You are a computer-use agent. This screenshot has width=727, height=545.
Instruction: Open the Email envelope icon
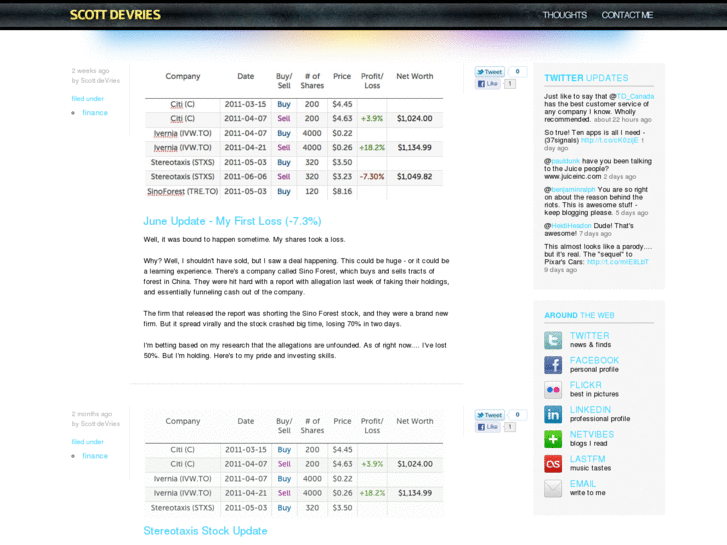[553, 488]
